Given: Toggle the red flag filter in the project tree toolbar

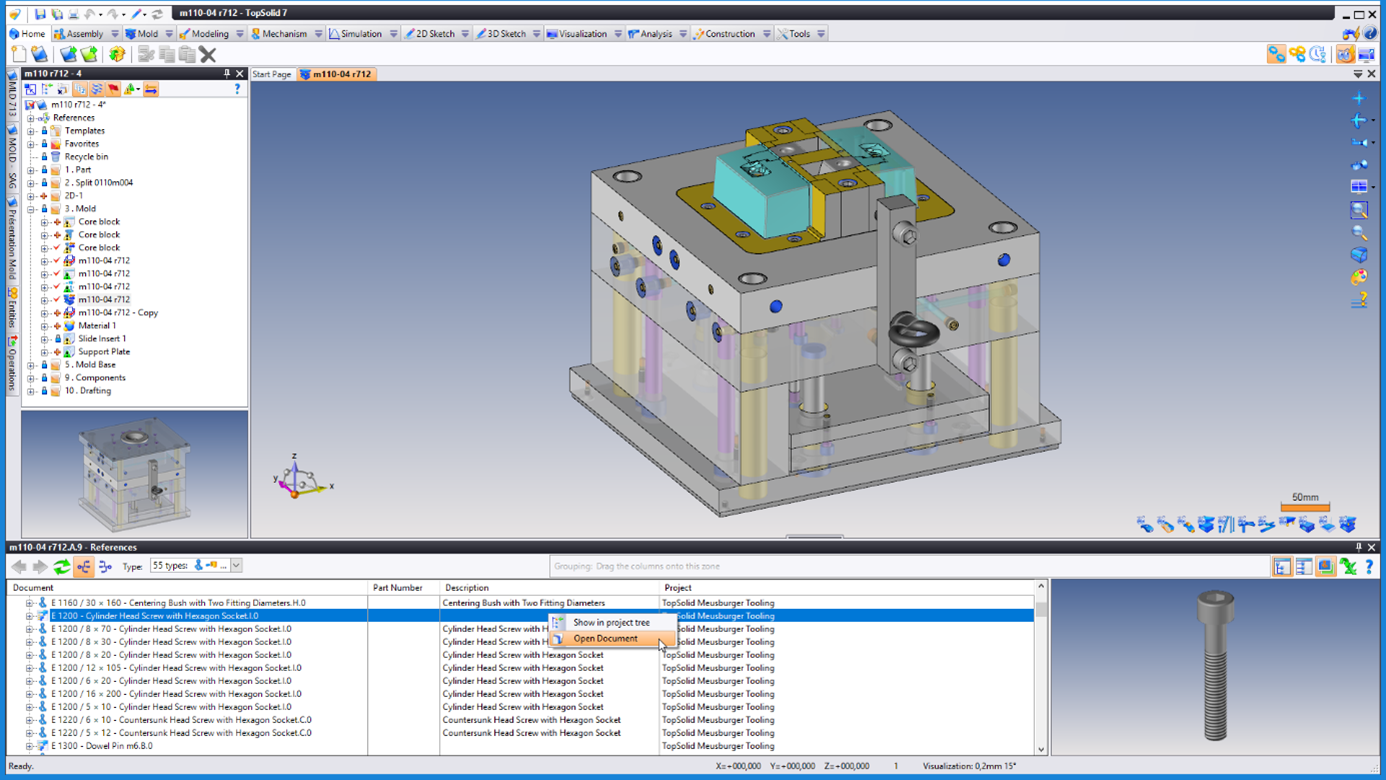Looking at the screenshot, I should (113, 90).
